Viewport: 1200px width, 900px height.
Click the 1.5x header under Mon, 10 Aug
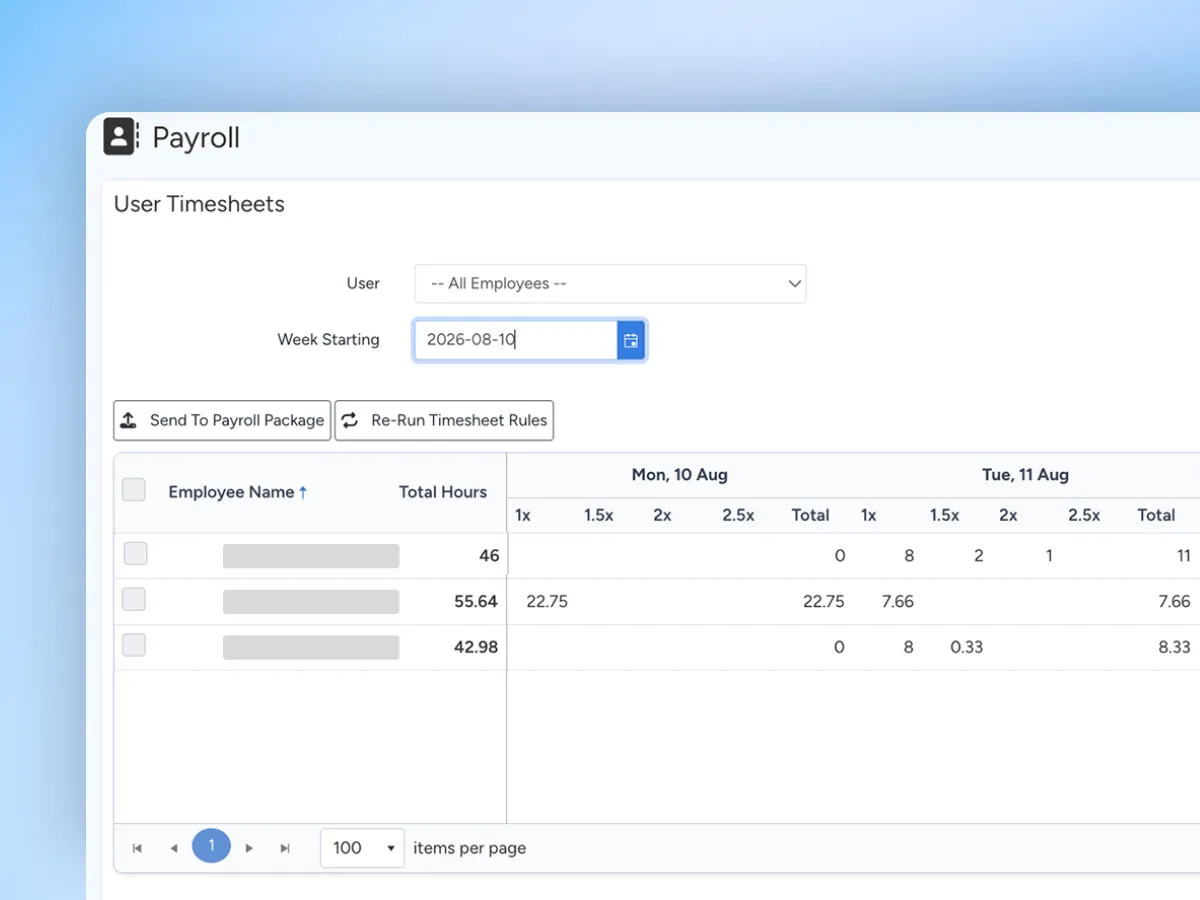[x=598, y=516]
